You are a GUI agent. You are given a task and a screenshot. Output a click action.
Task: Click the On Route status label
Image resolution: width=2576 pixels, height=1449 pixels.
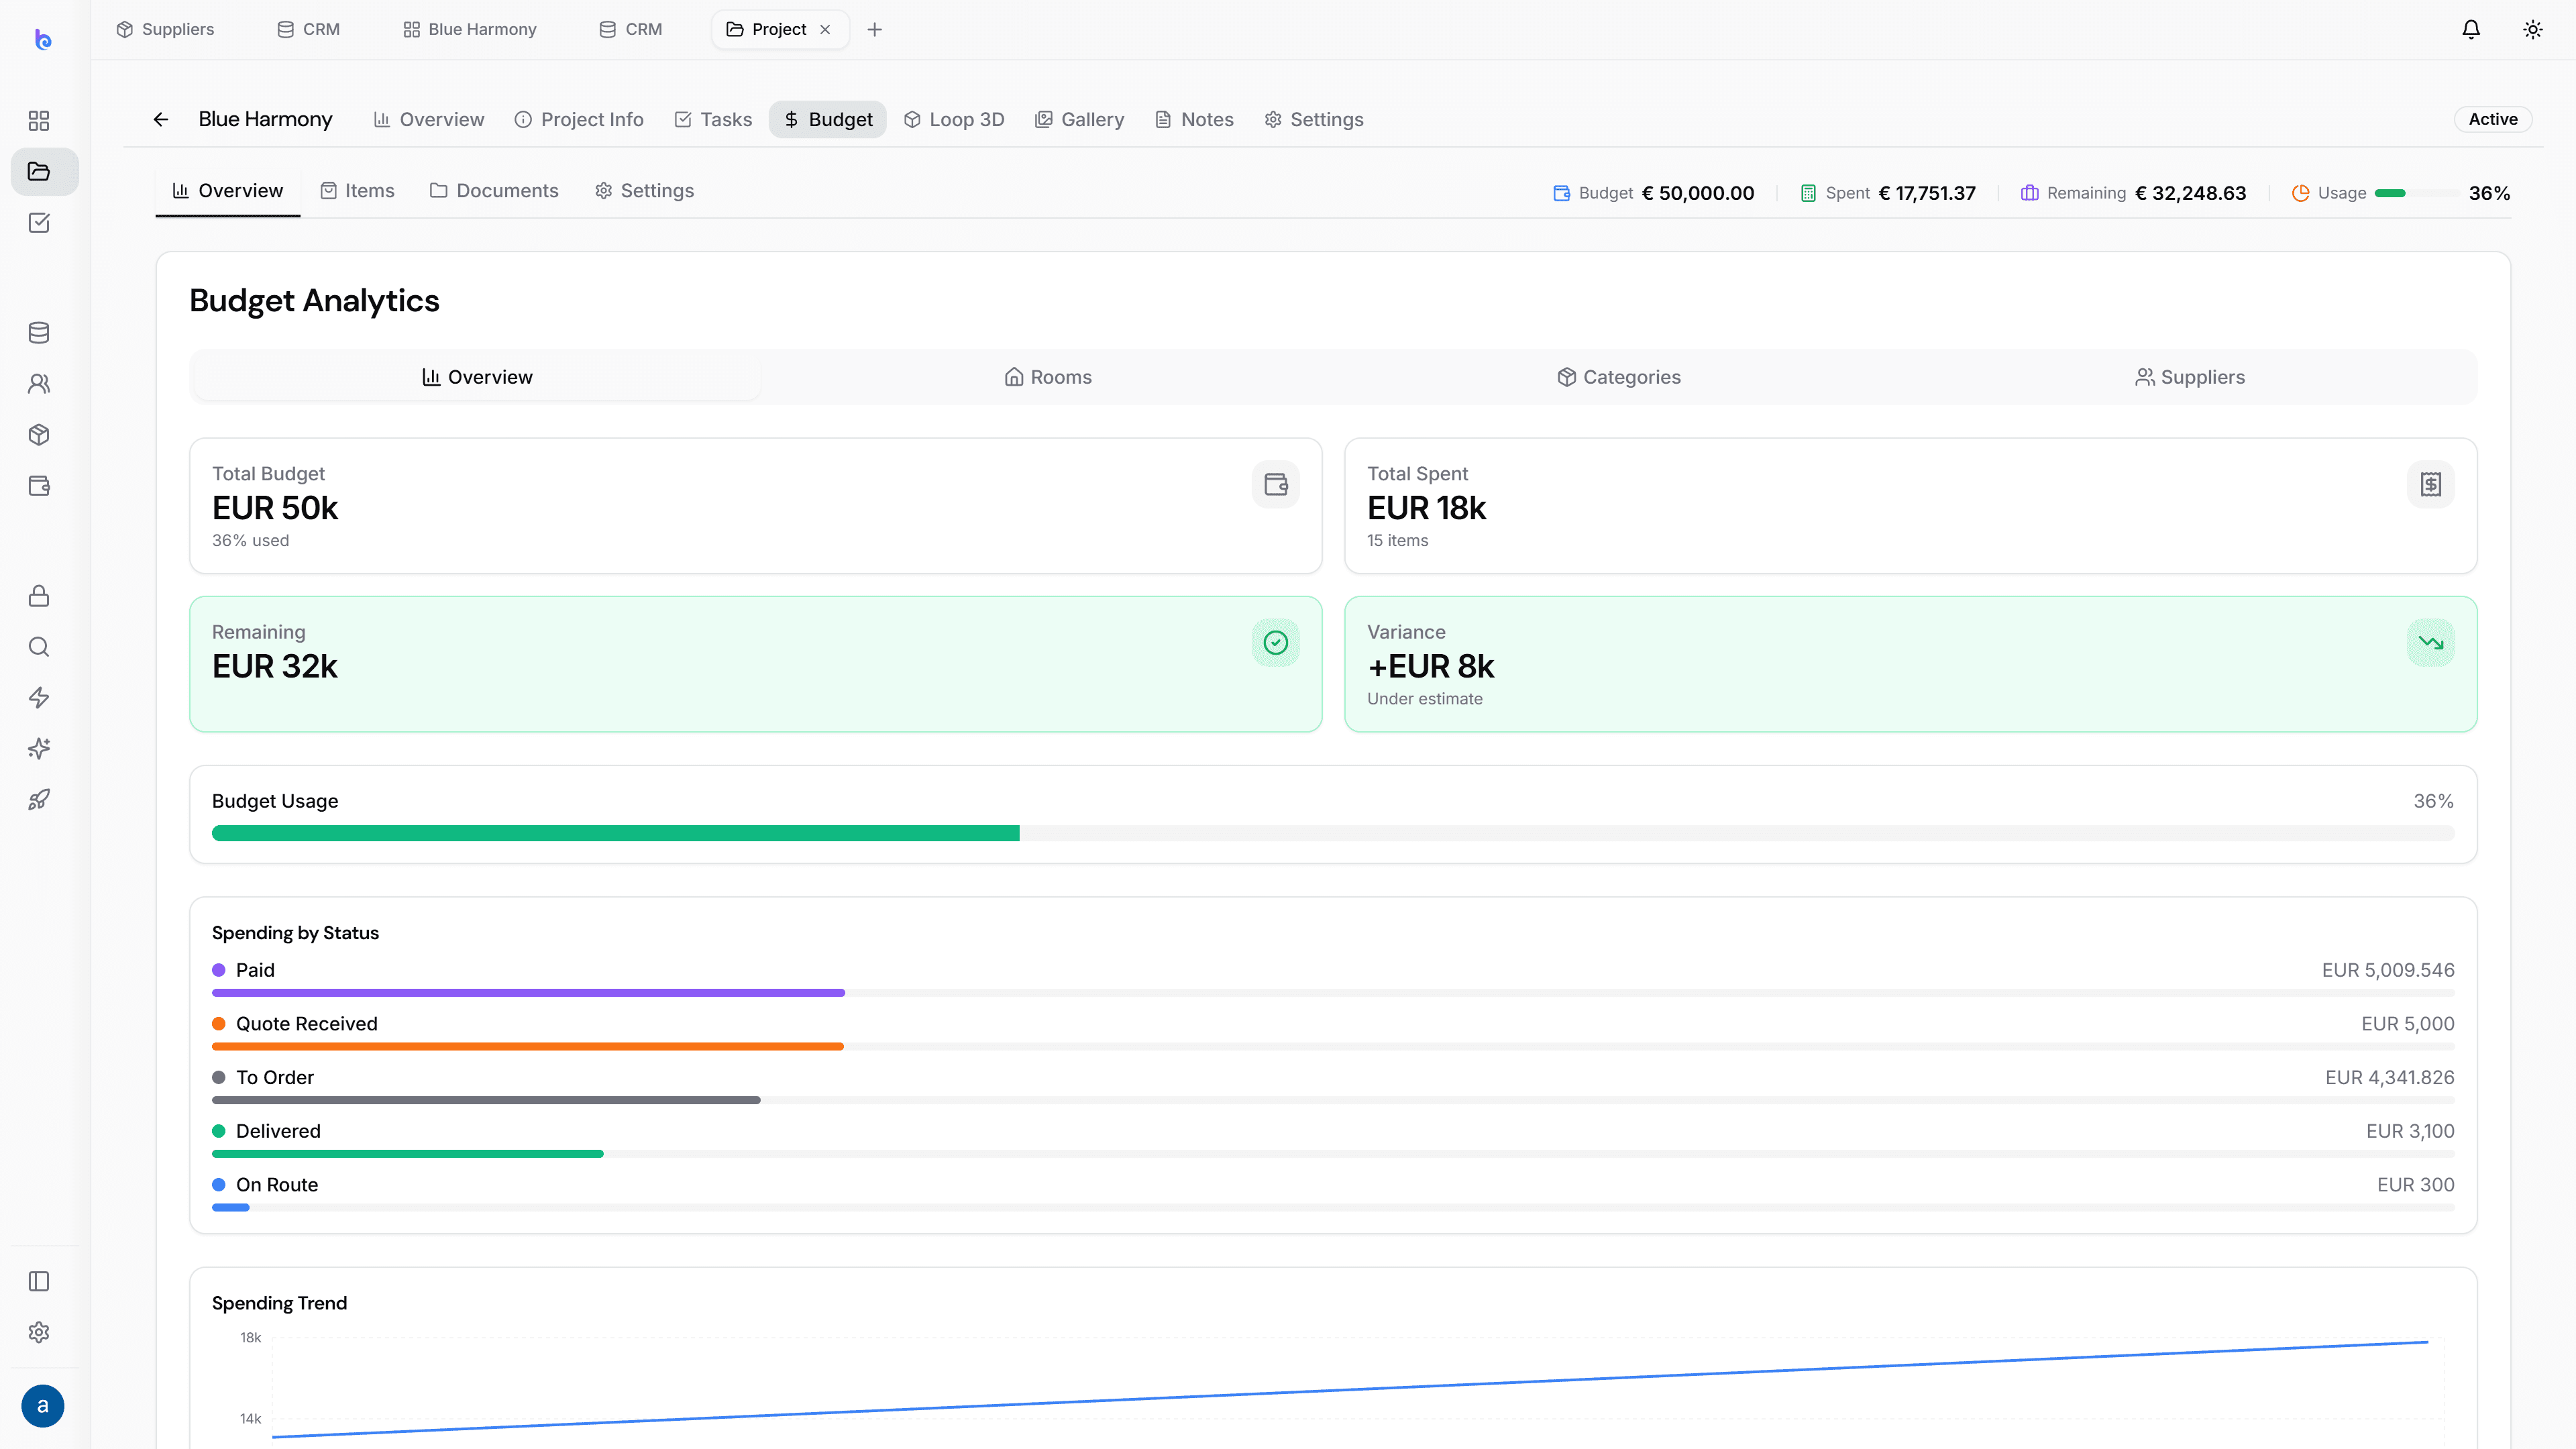(x=277, y=1185)
